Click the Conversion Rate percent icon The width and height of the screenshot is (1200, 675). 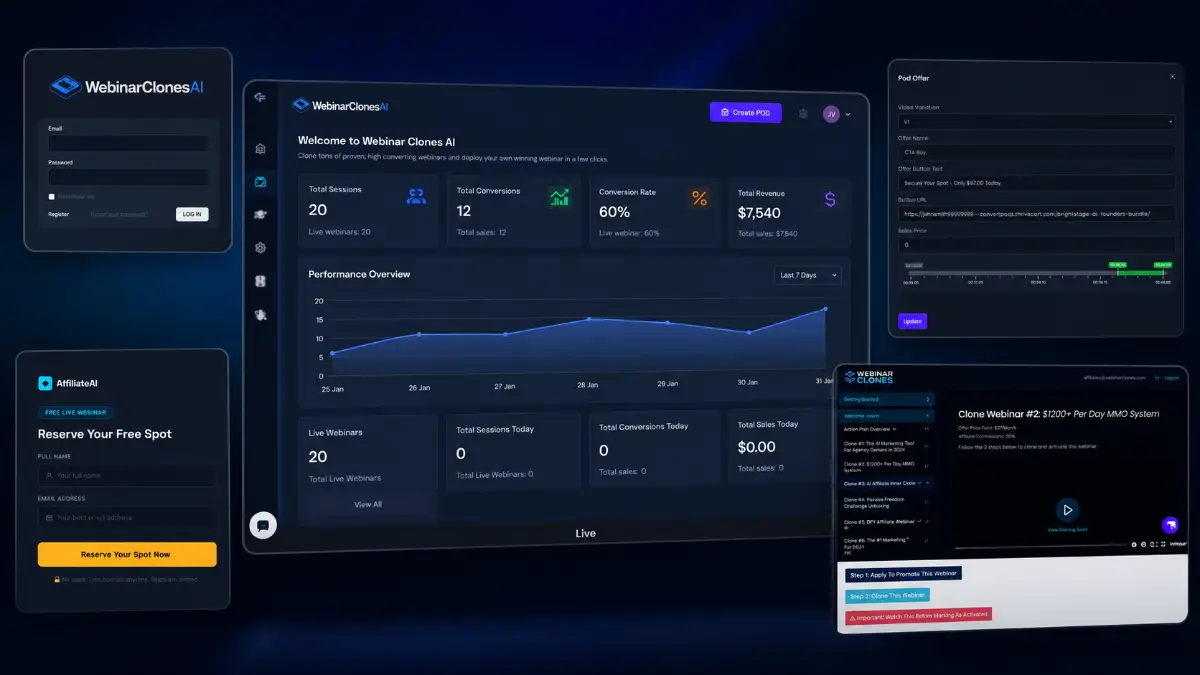(699, 198)
